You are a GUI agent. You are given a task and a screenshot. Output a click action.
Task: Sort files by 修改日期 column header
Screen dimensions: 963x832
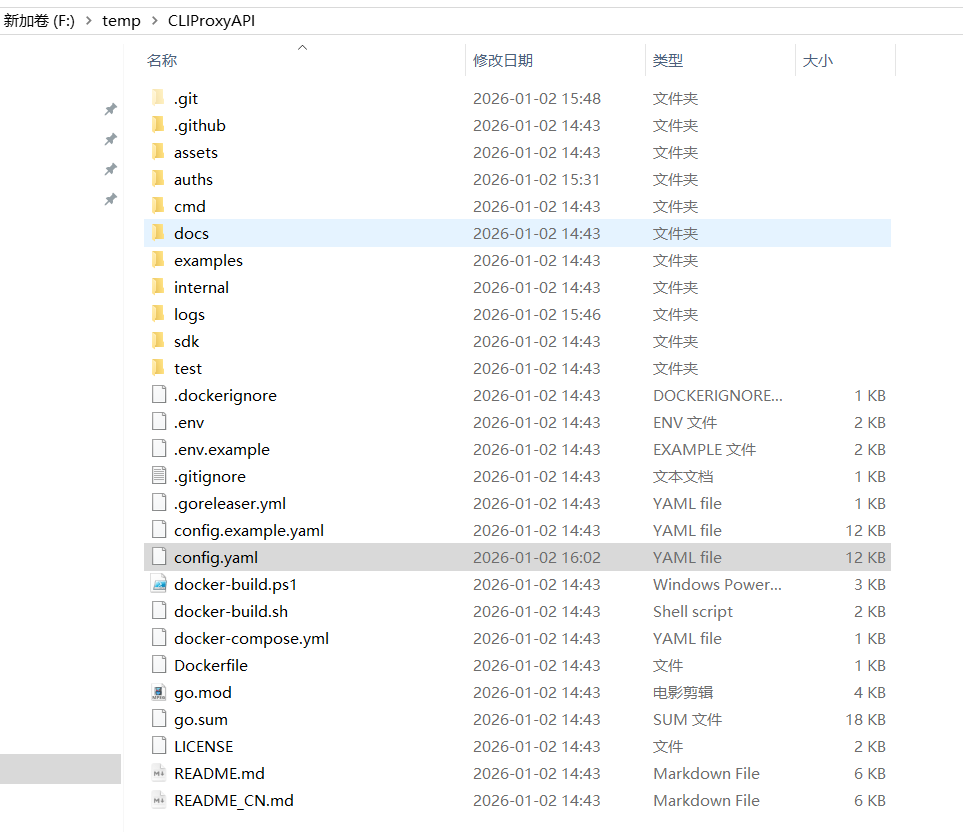point(502,61)
